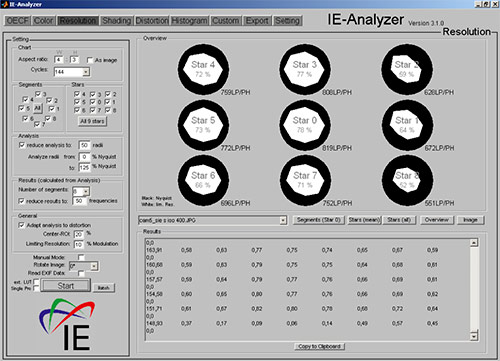
Task: Click the reduce analysis radii field
Action: [x=84, y=145]
